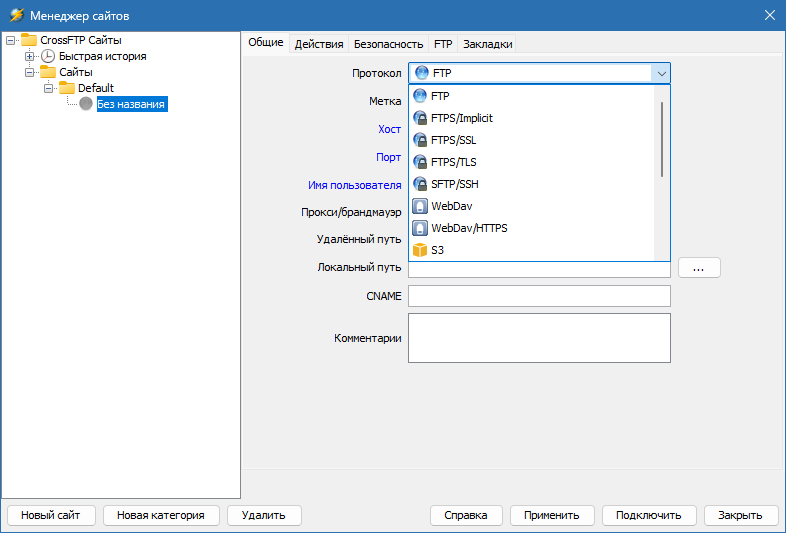
Task: Click the WebDav protocol icon
Action: tap(420, 206)
